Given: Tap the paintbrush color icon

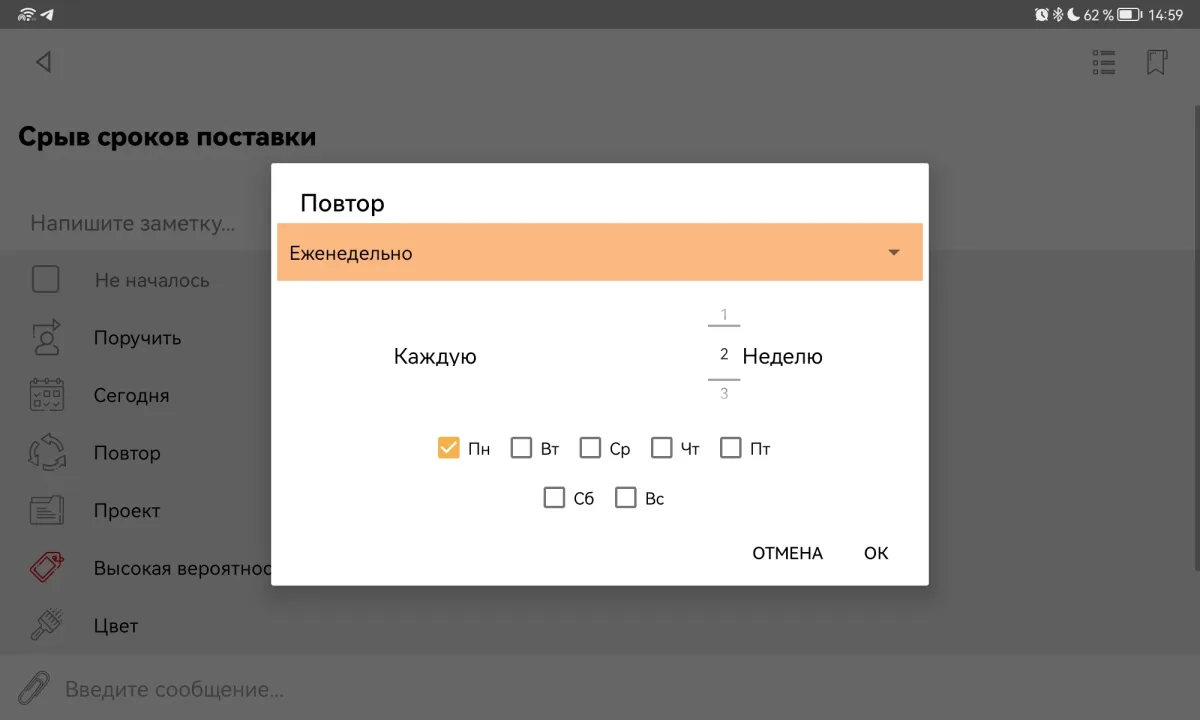Looking at the screenshot, I should [46, 625].
